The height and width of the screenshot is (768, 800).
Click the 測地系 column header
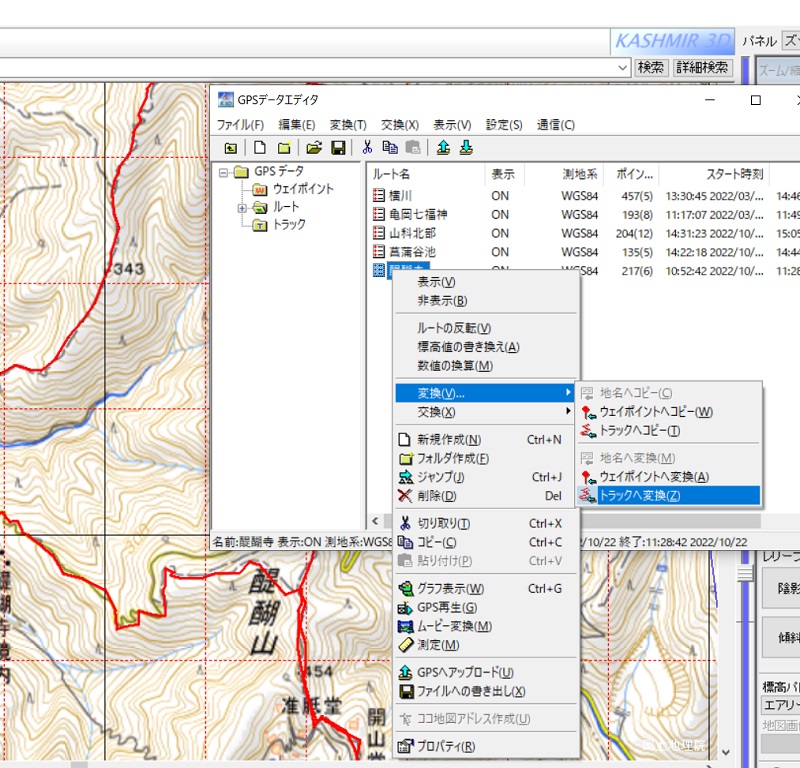(564, 174)
